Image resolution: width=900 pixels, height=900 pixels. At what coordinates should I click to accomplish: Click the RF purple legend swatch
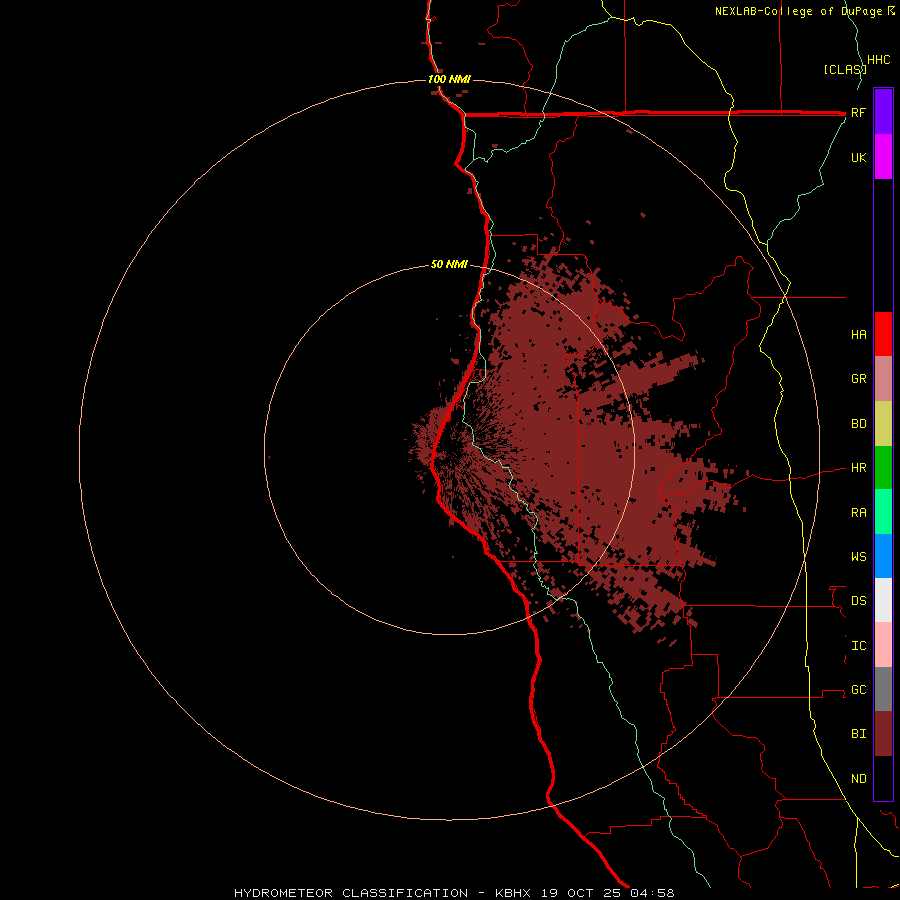(x=883, y=112)
